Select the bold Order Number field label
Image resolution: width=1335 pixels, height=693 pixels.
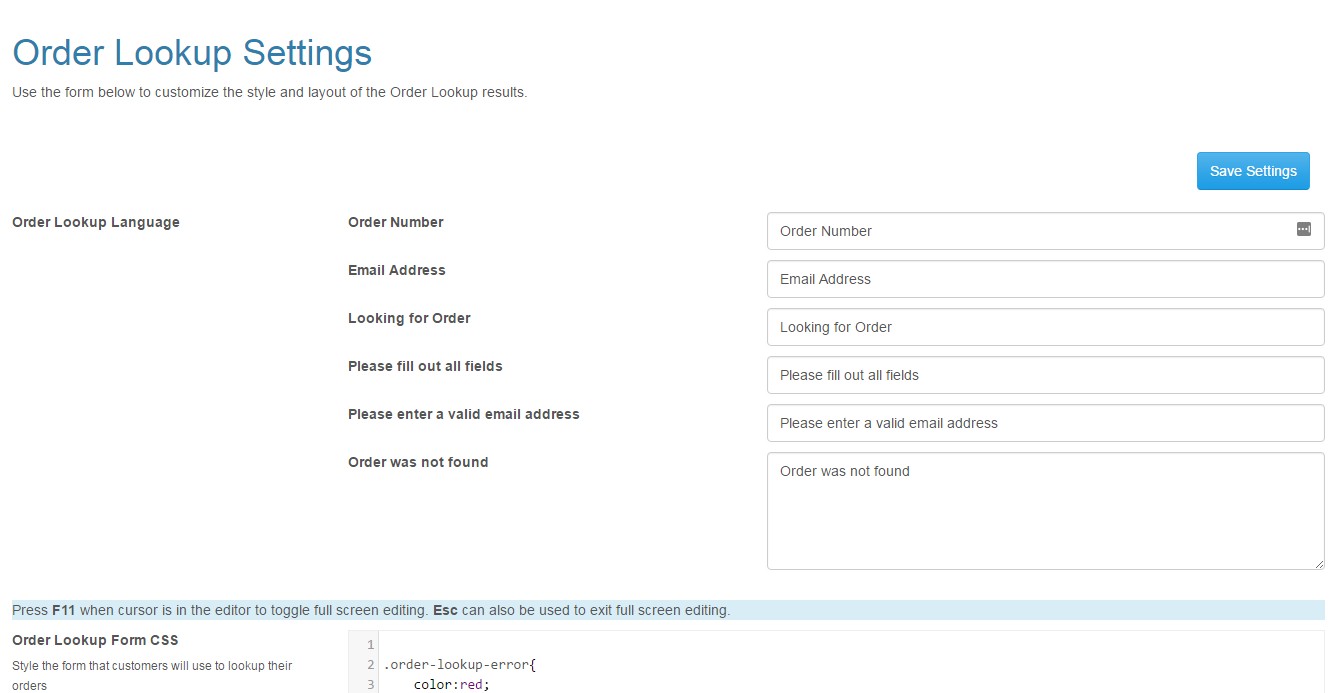coord(396,222)
